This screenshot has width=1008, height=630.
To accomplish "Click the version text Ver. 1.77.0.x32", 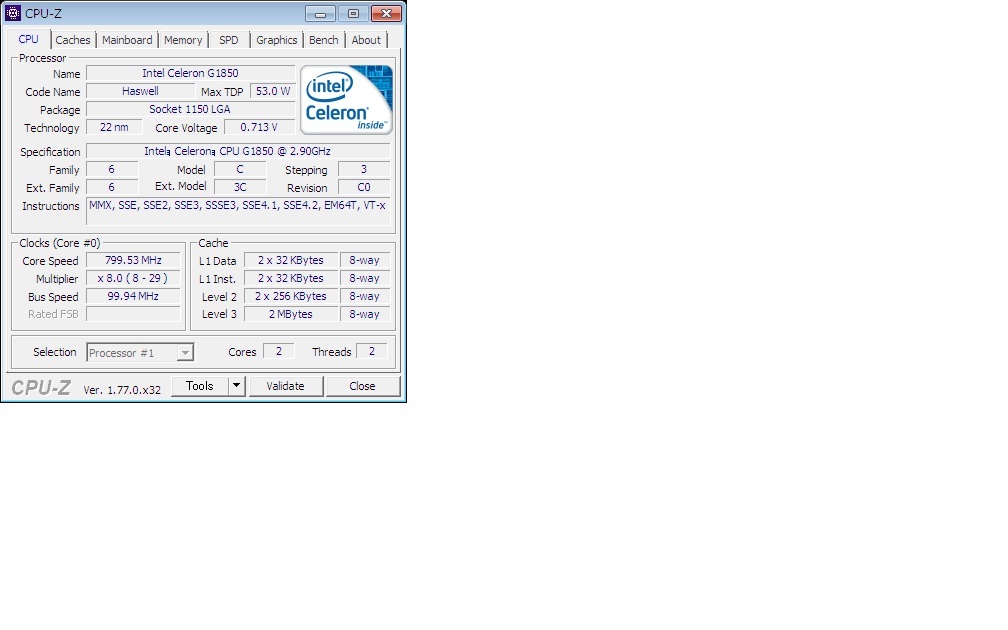I will (x=122, y=390).
